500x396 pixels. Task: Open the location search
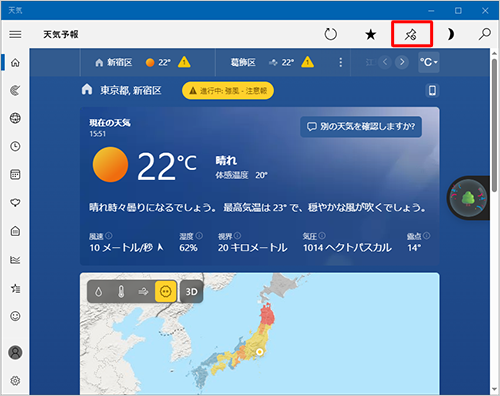pos(484,34)
